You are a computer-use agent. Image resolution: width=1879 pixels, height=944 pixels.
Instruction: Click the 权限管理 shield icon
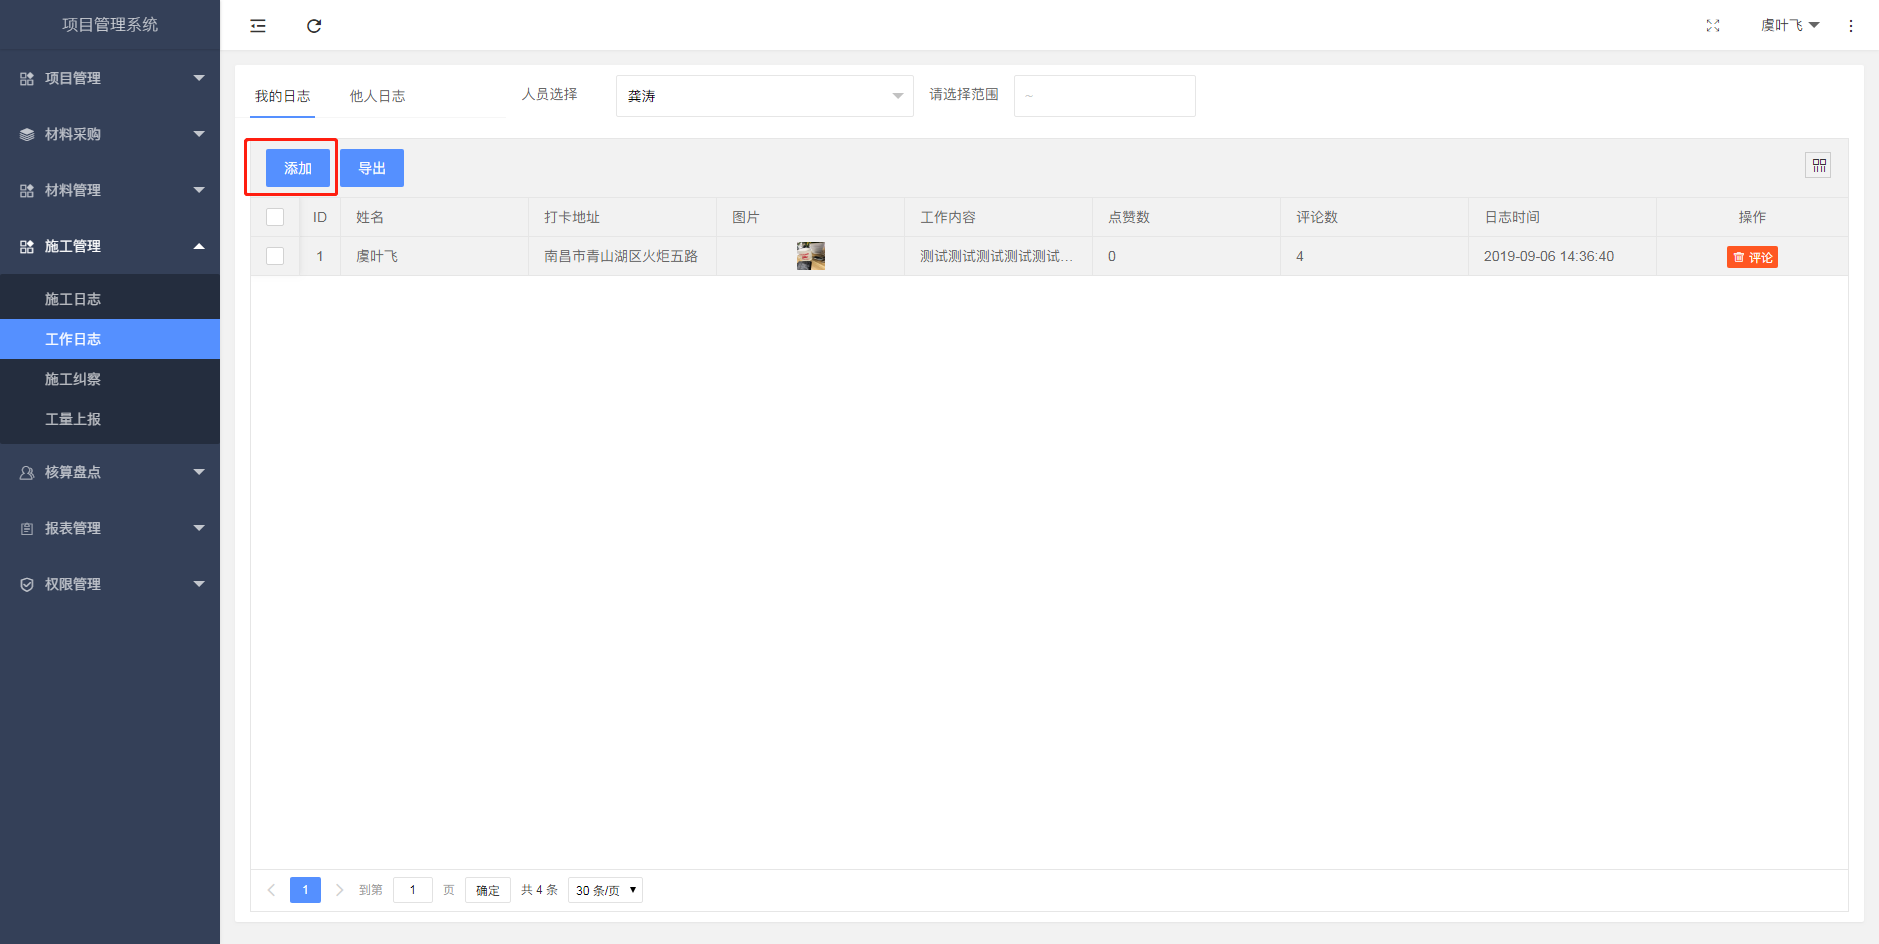click(27, 584)
